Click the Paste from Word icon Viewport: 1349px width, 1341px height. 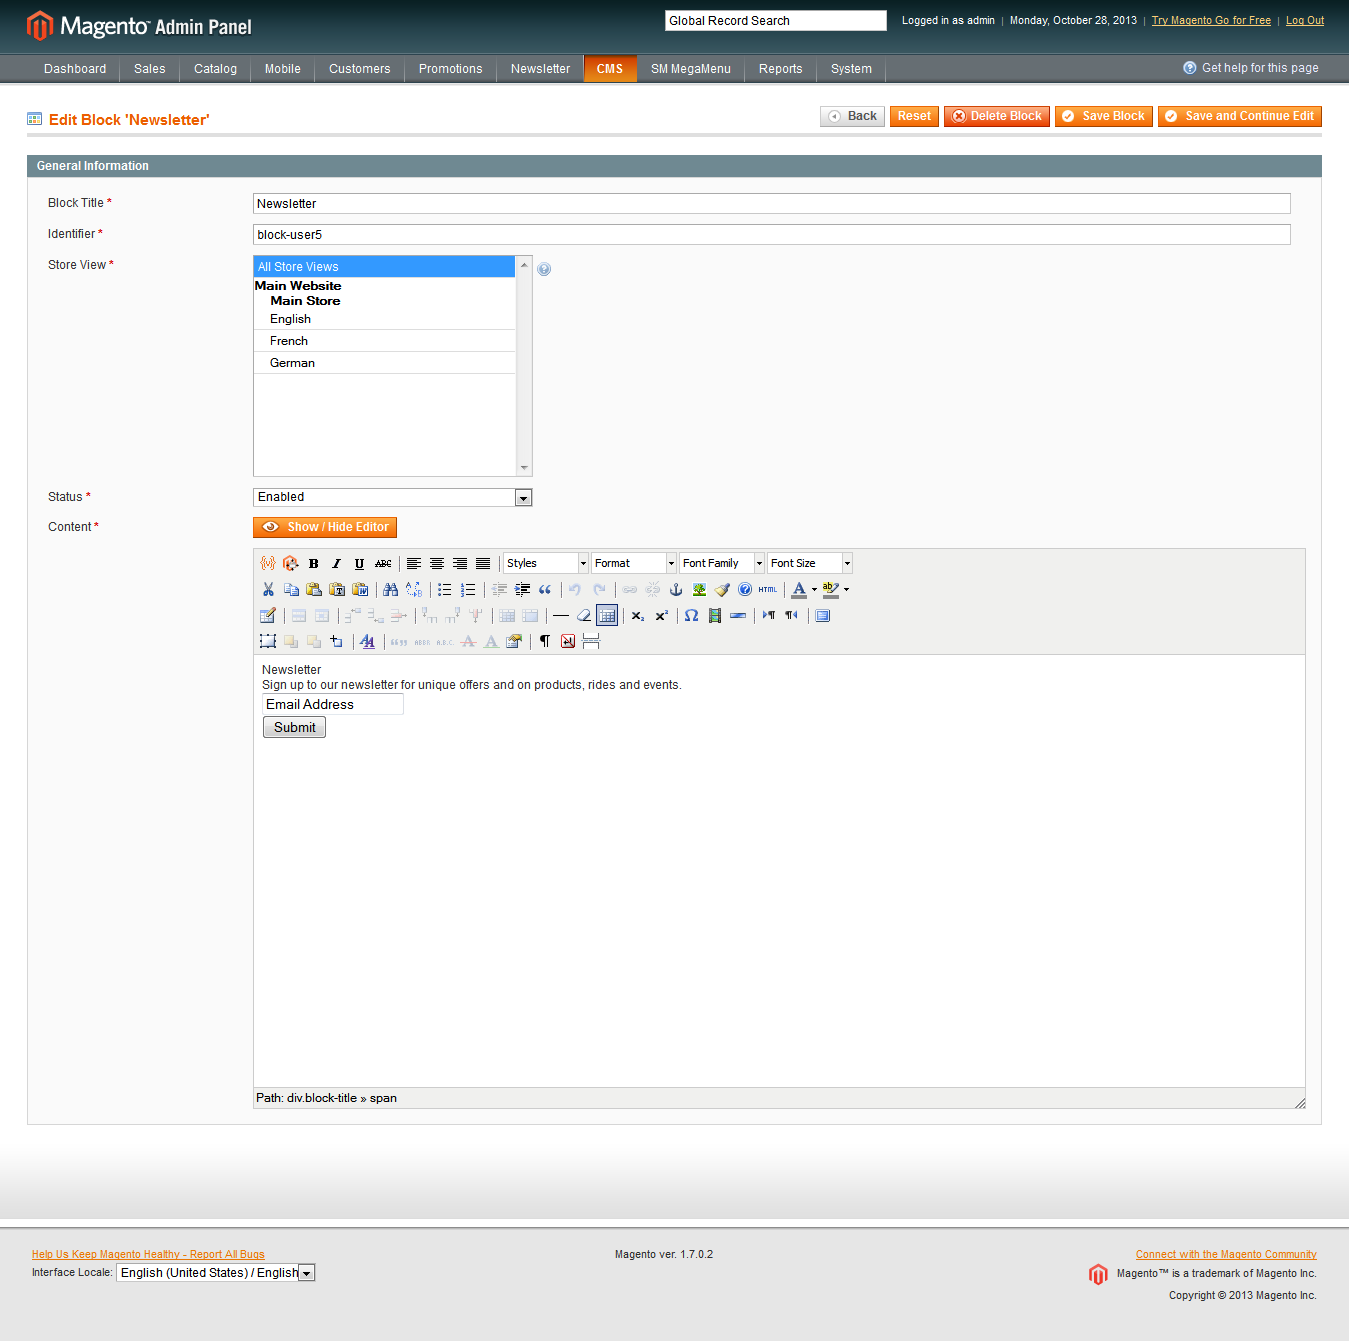click(360, 589)
